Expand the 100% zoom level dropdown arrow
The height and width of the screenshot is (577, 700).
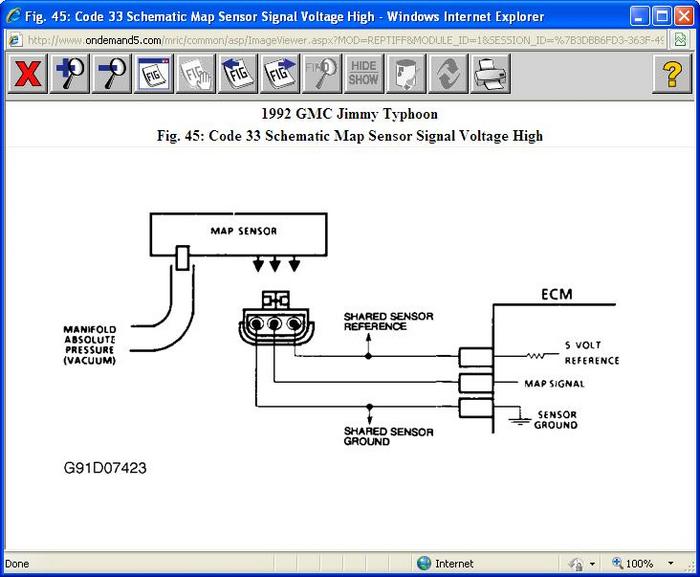671,563
